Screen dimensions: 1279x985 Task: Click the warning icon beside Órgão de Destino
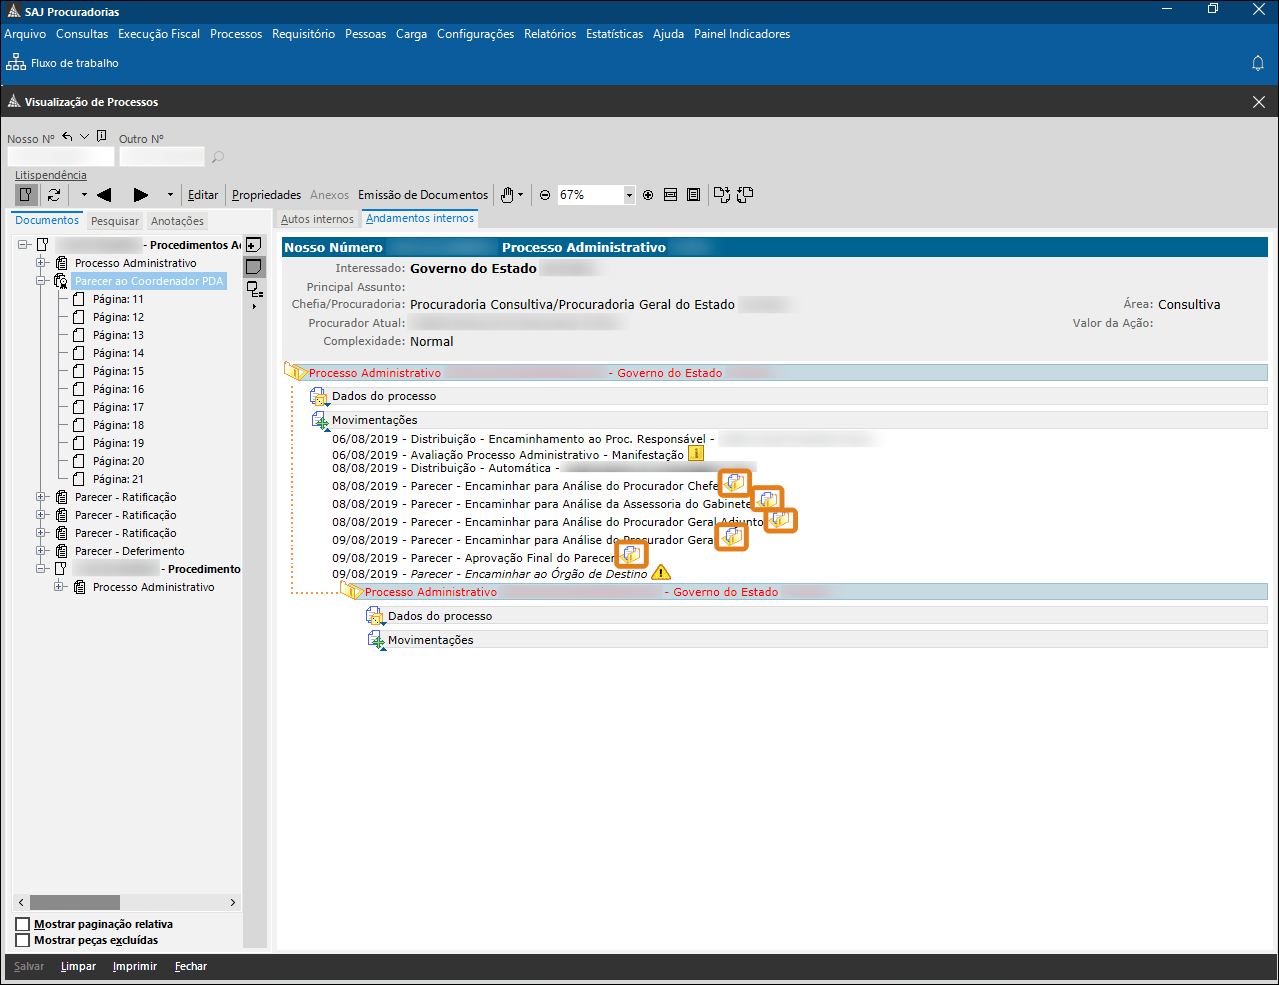click(661, 573)
